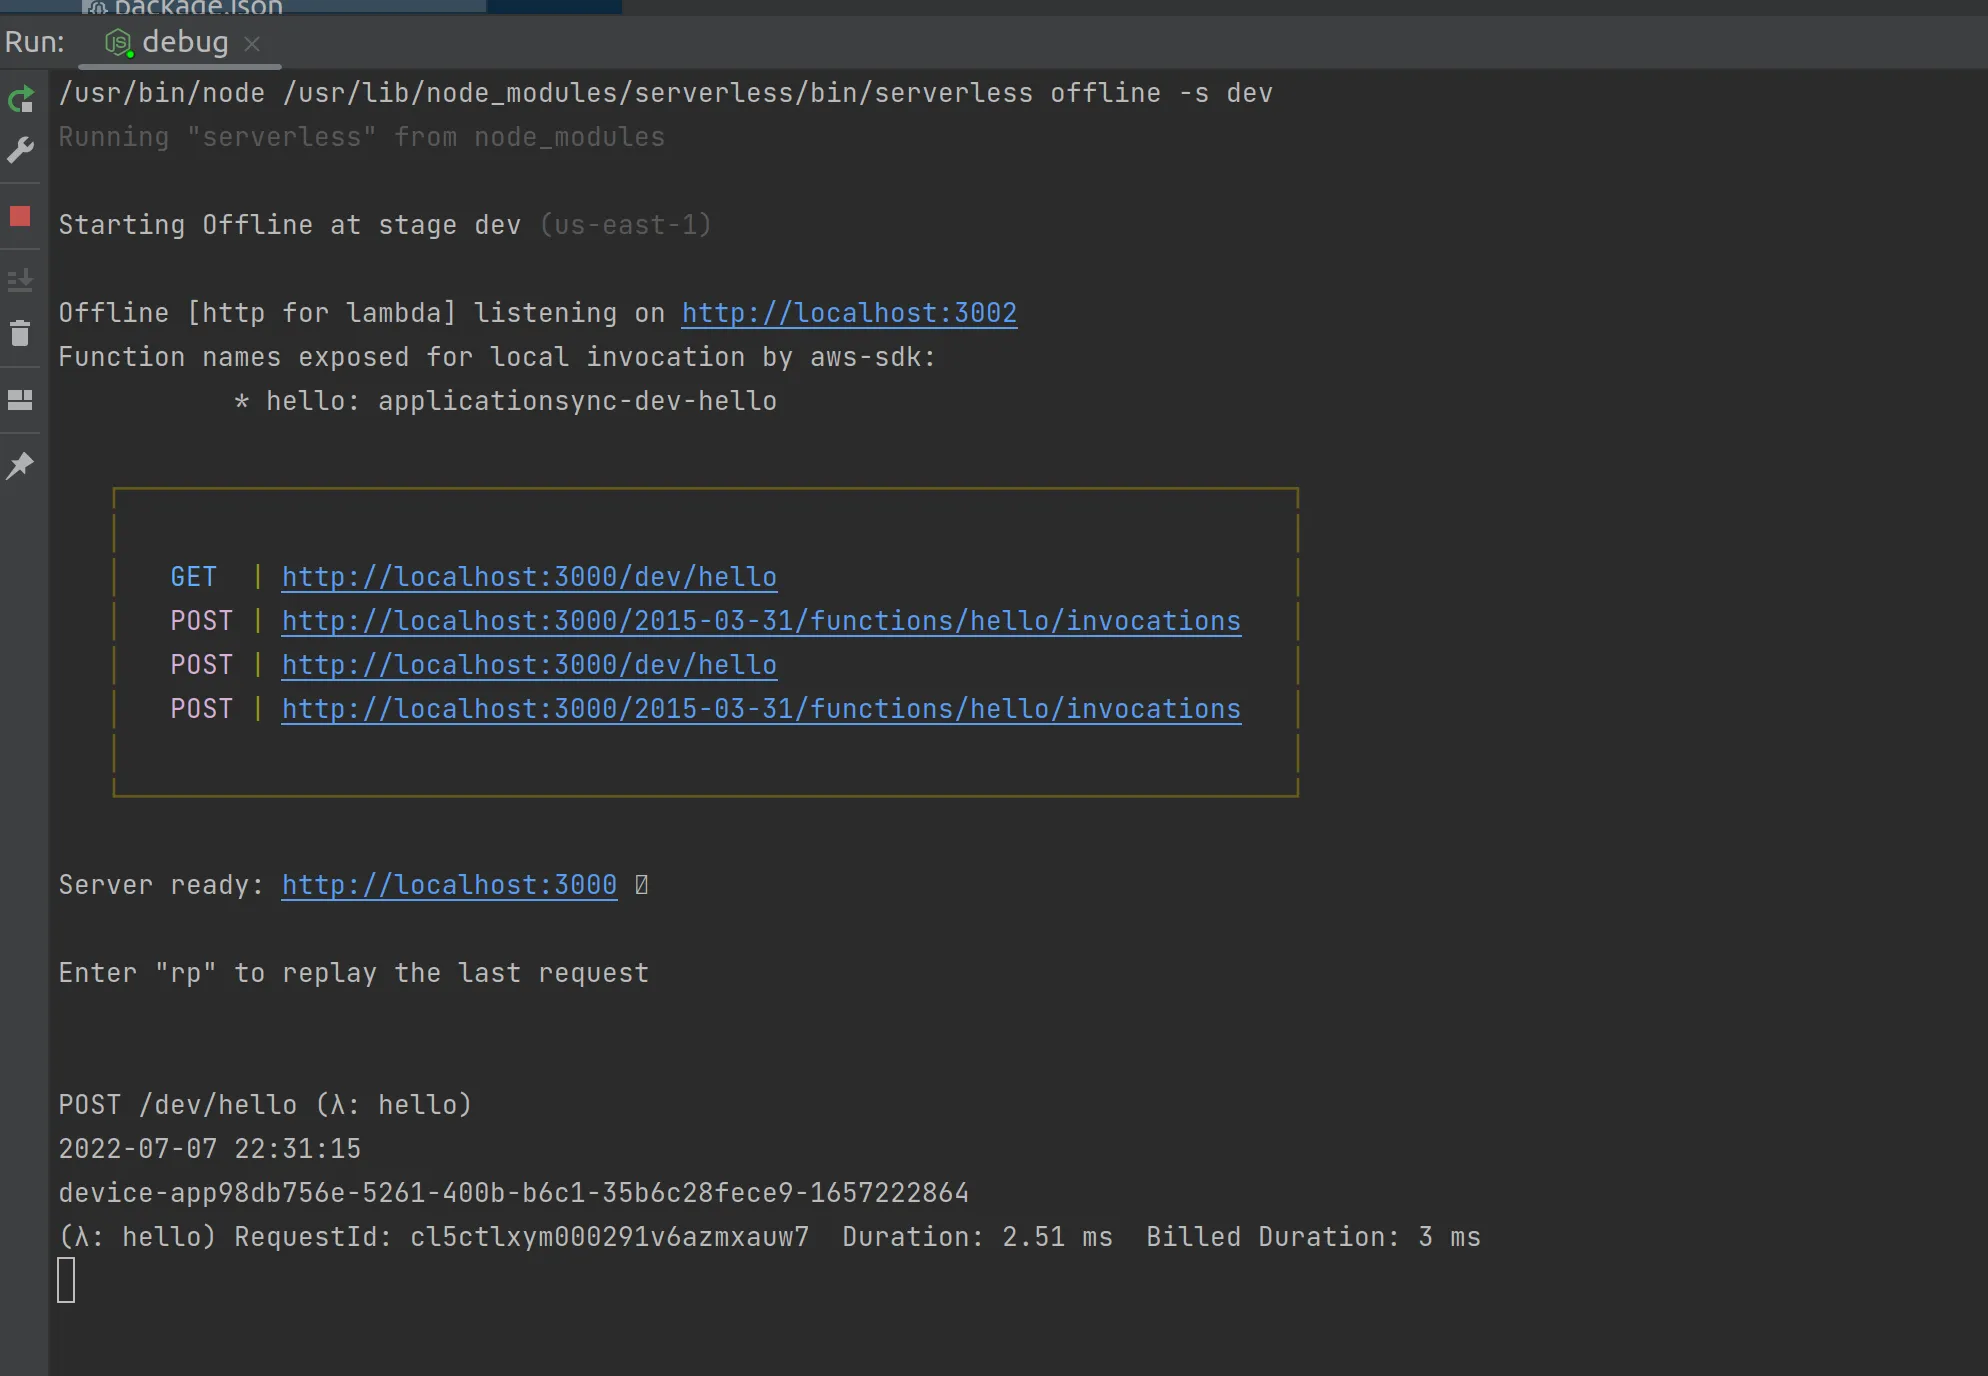The height and width of the screenshot is (1376, 1988).
Task: Pin the debug tab with pin icon
Action: [20, 465]
